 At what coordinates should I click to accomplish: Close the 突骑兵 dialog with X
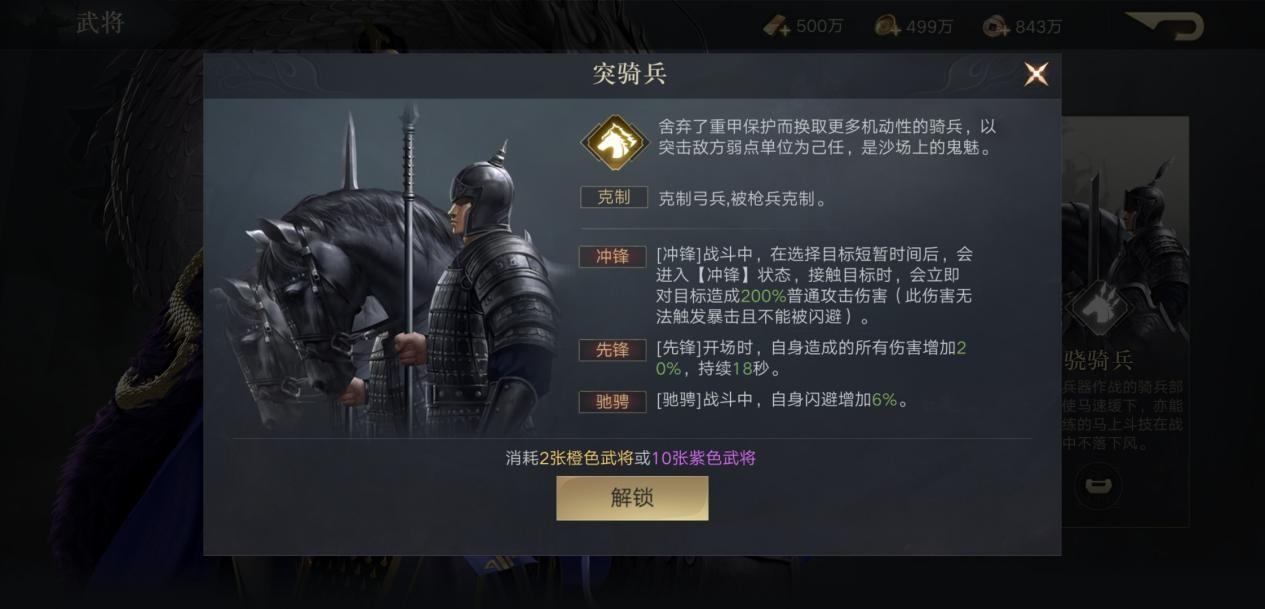point(1036,74)
